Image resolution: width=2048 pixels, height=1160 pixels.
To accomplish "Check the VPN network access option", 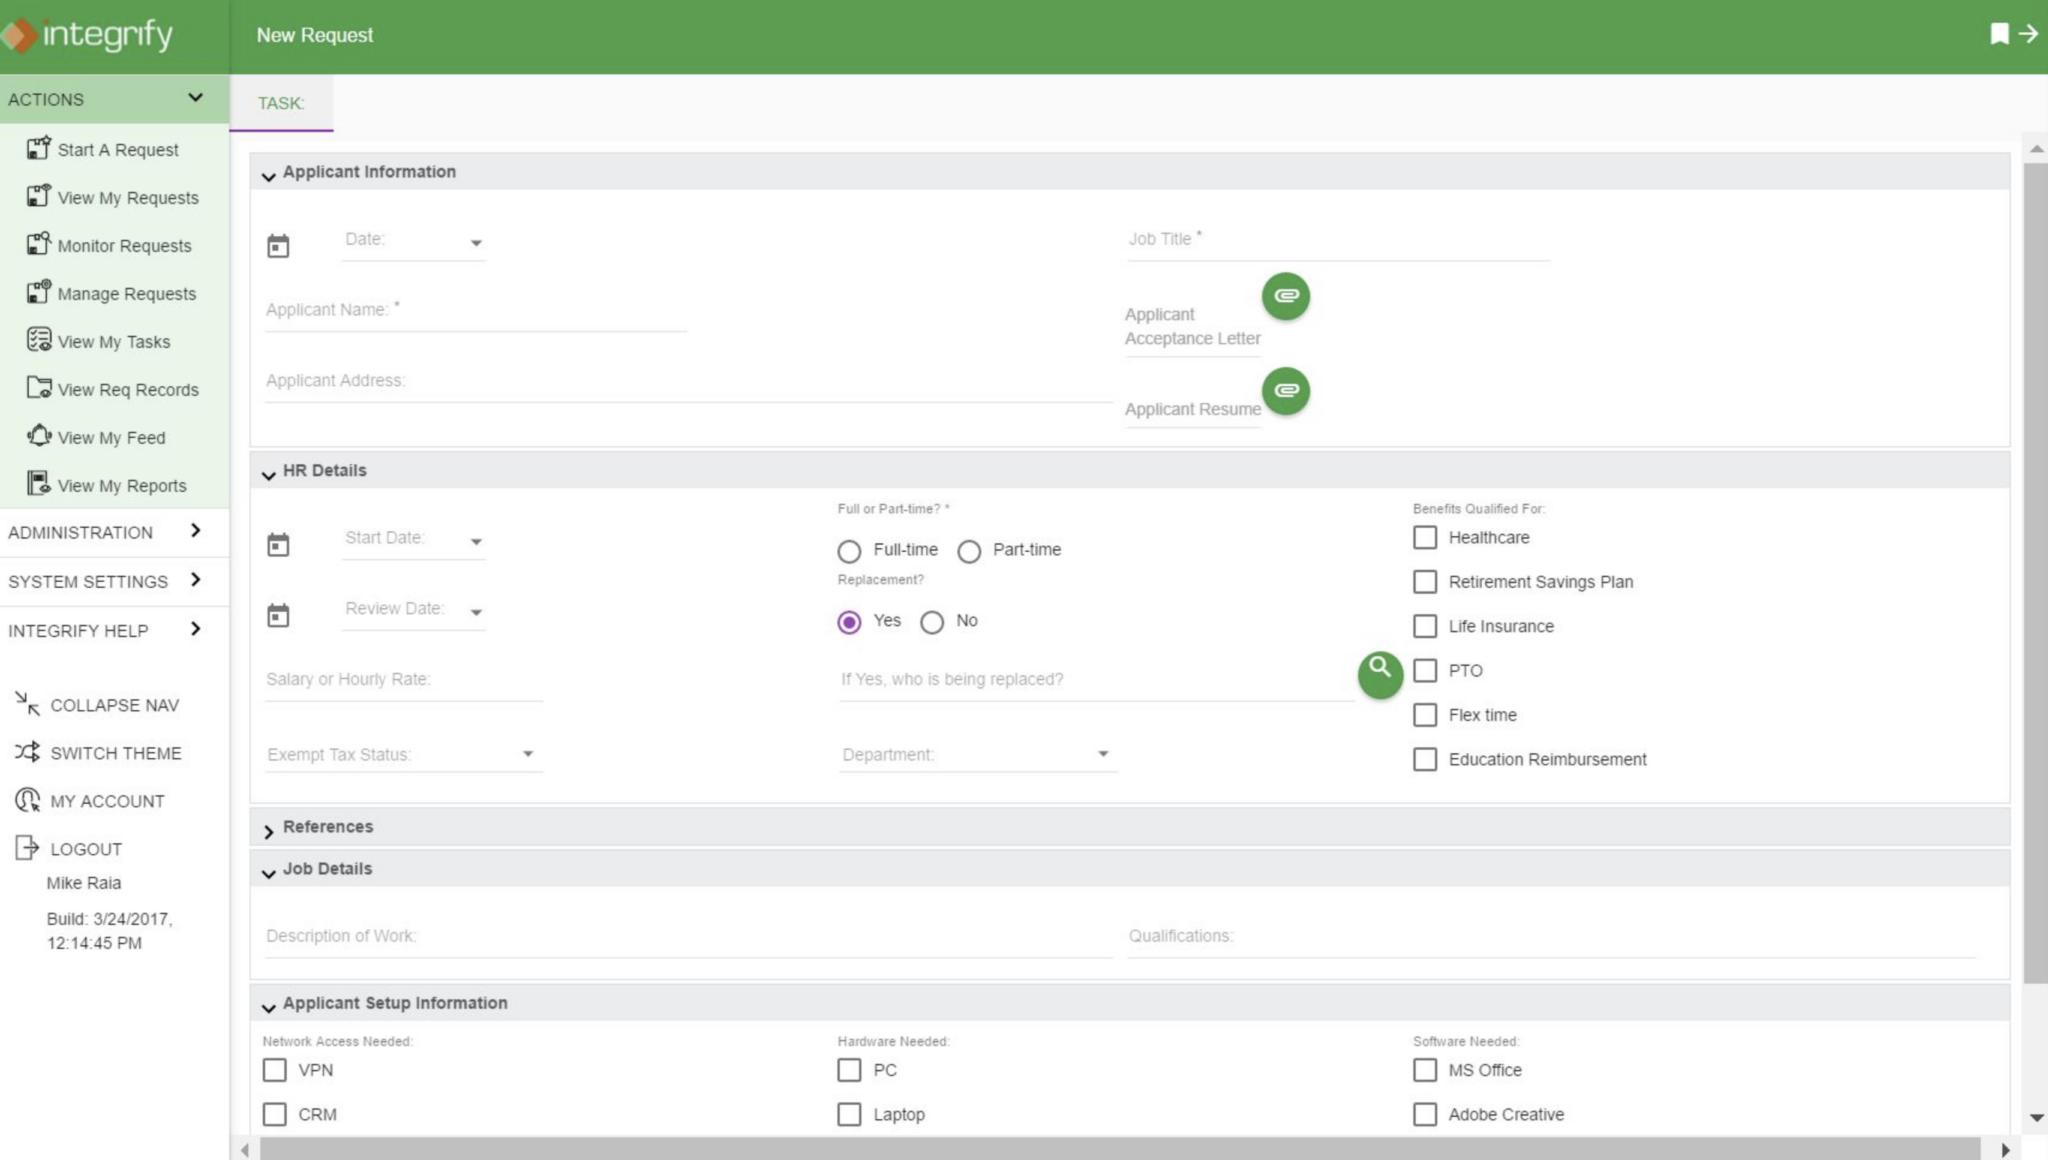I will (274, 1069).
